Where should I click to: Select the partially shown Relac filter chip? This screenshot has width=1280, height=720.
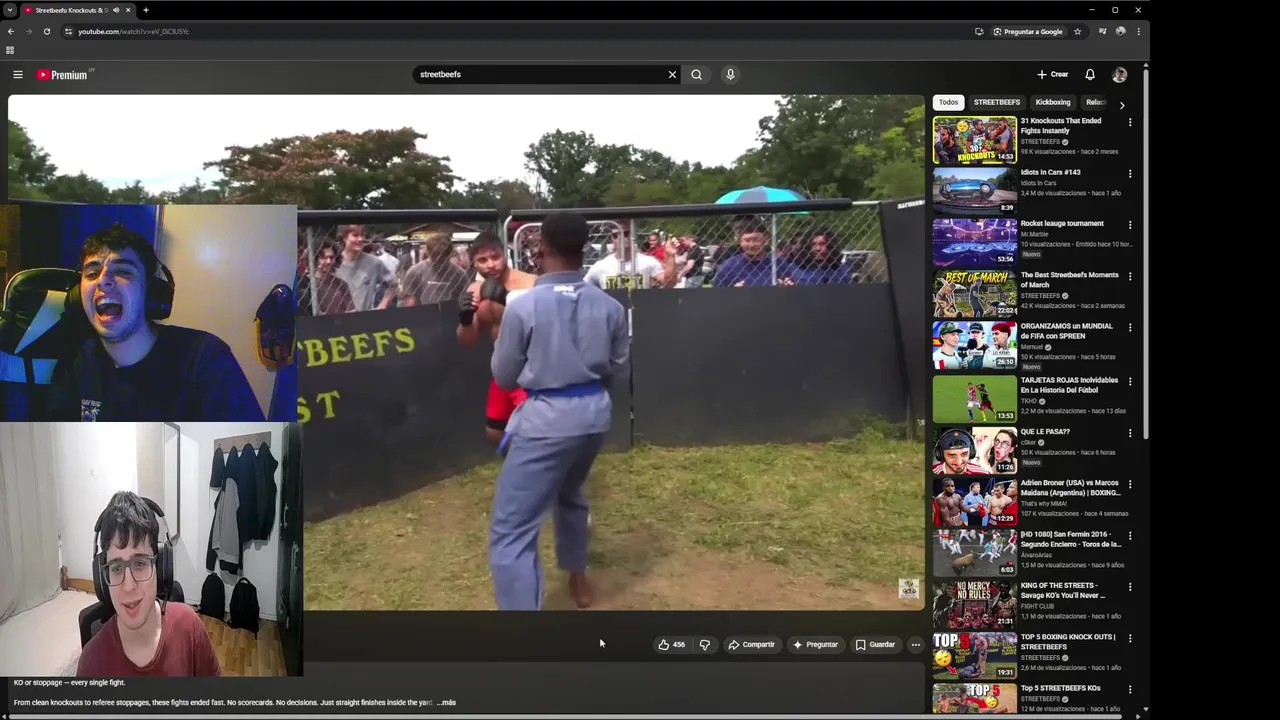pos(1096,102)
